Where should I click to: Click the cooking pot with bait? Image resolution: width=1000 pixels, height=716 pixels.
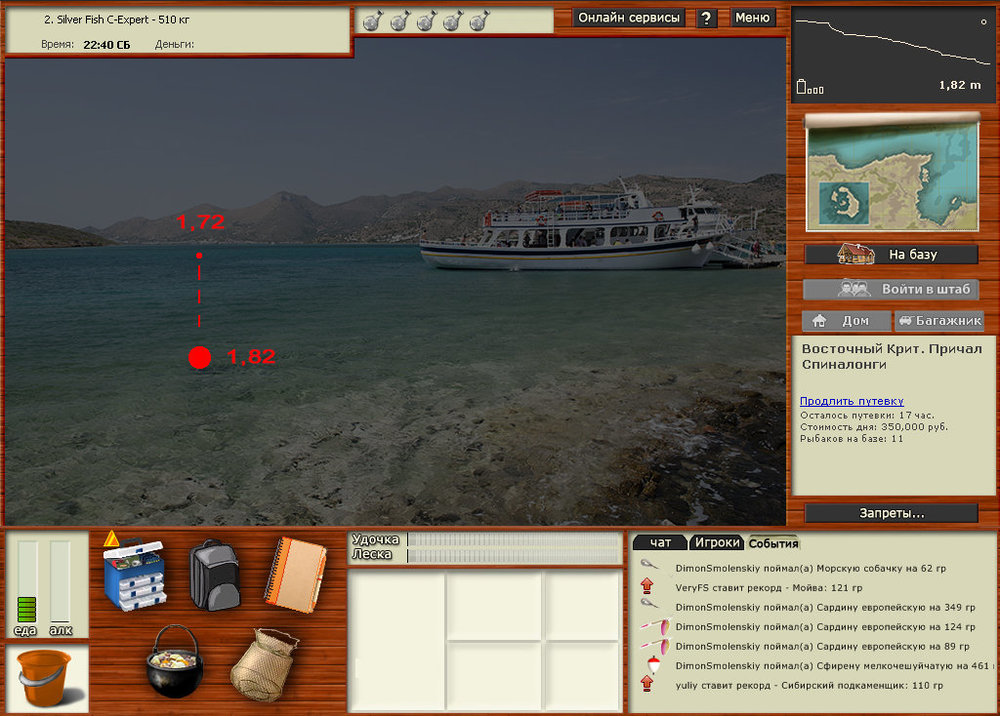pos(175,661)
